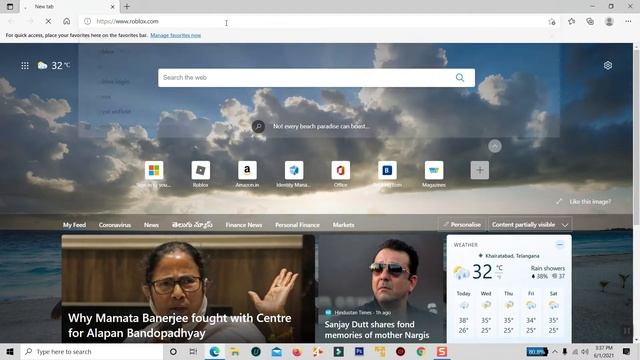
Task: Open the Photoshop icon on taskbar
Action: 359,351
